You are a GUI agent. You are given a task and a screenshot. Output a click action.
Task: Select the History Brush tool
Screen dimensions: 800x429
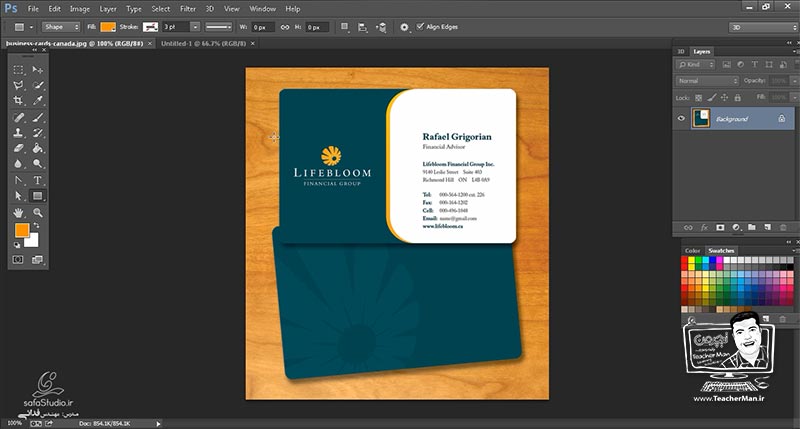click(38, 133)
